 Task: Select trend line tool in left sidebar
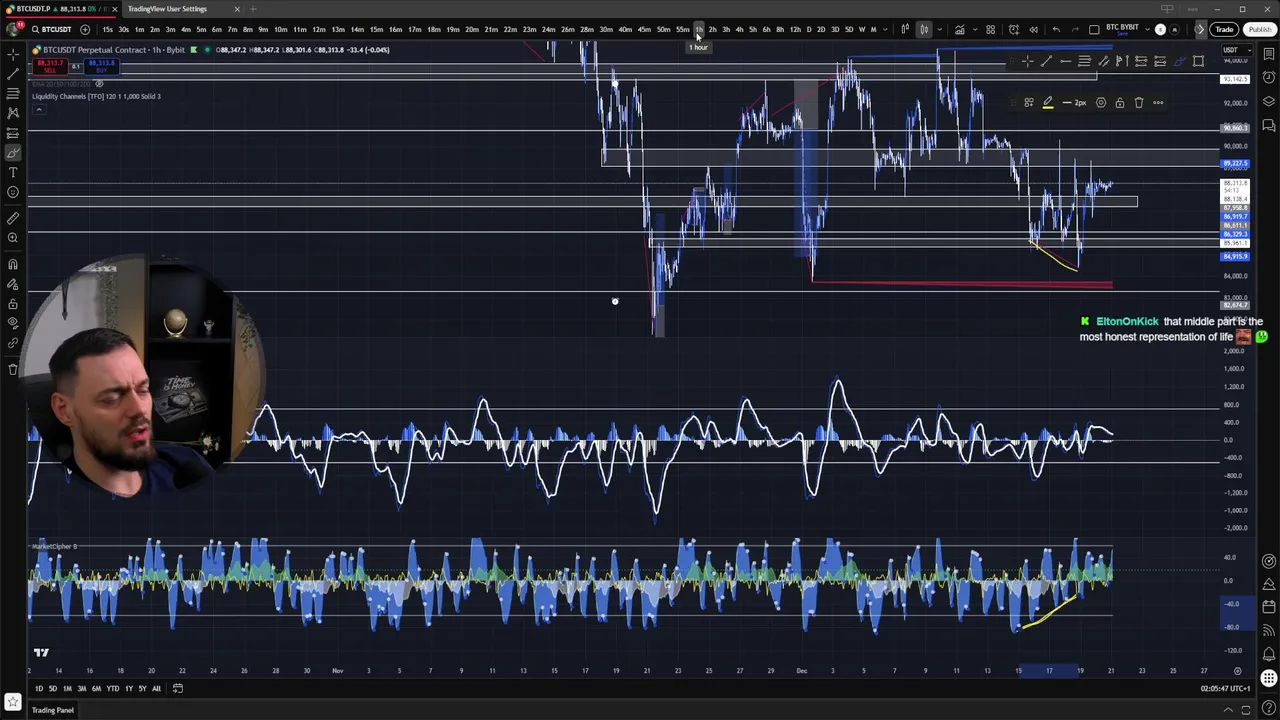[13, 74]
